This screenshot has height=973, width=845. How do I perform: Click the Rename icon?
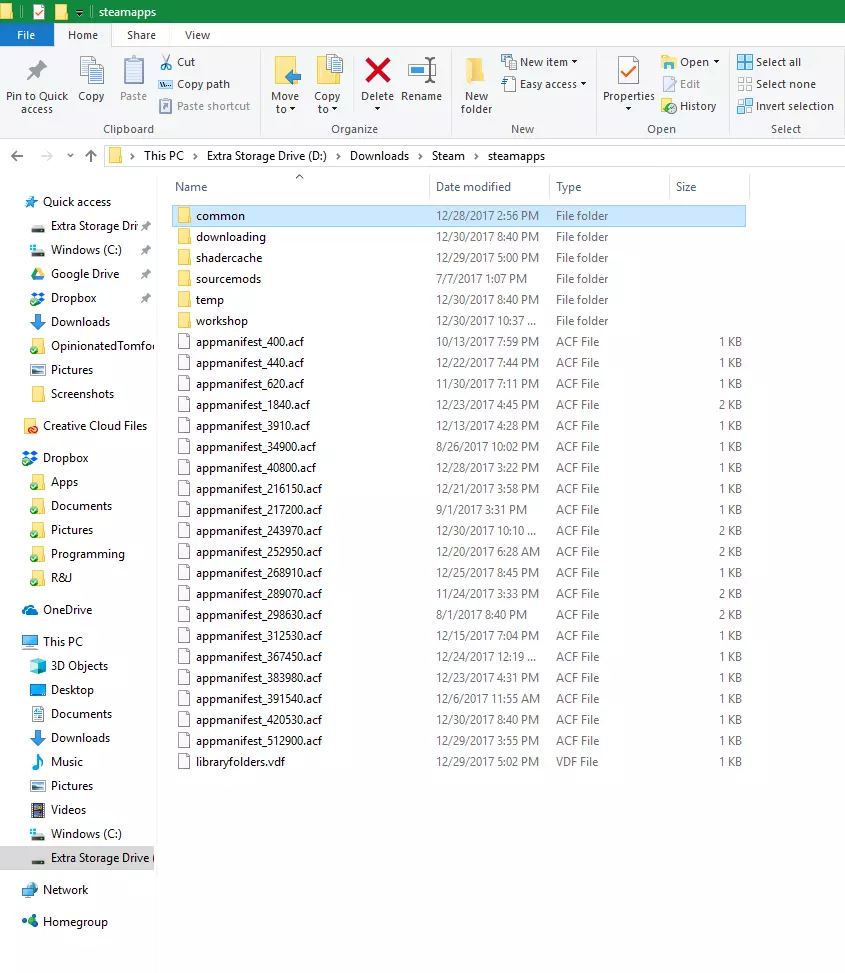[422, 70]
